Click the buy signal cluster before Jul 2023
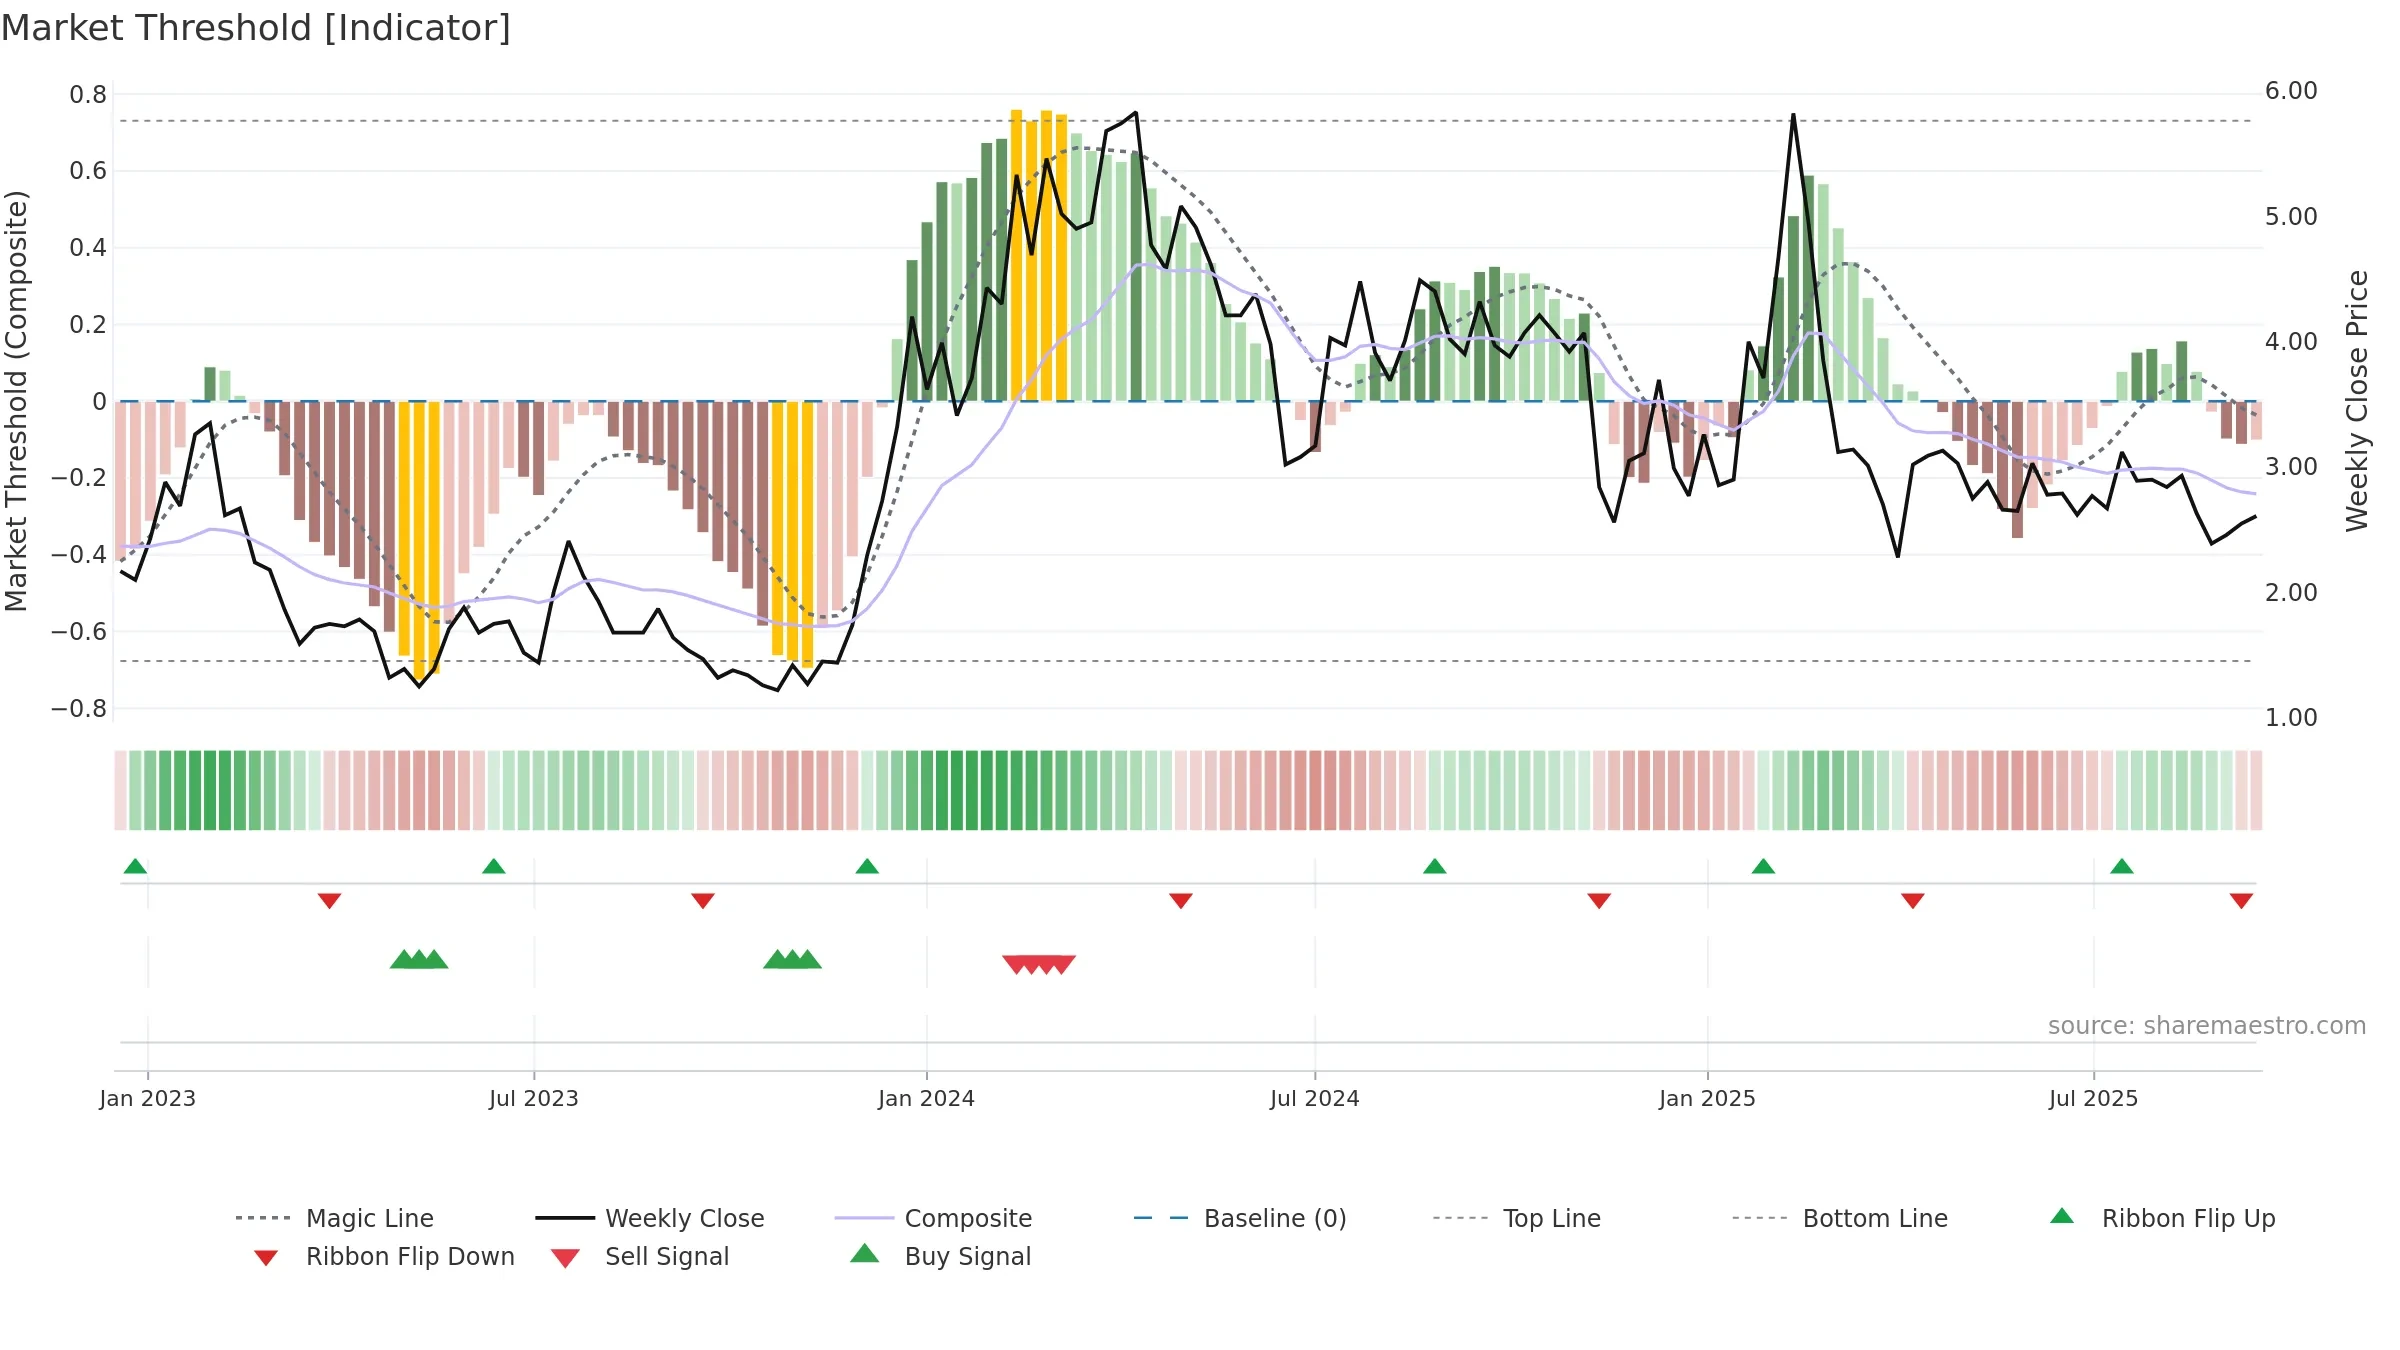The height and width of the screenshot is (1350, 2400). coord(419,960)
